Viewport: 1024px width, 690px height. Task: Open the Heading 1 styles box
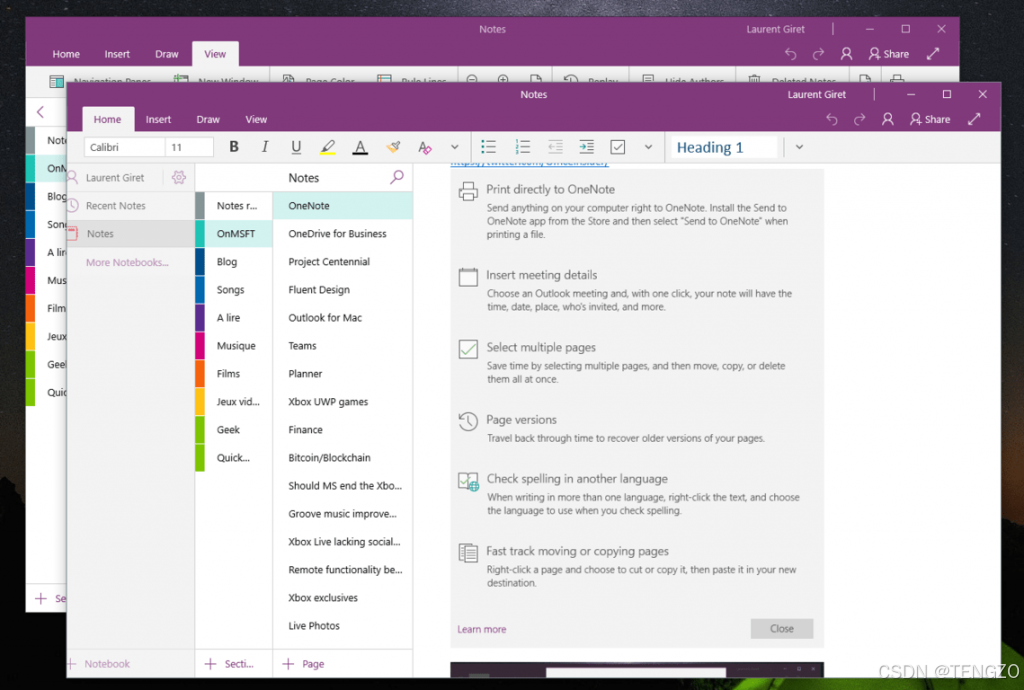(725, 148)
